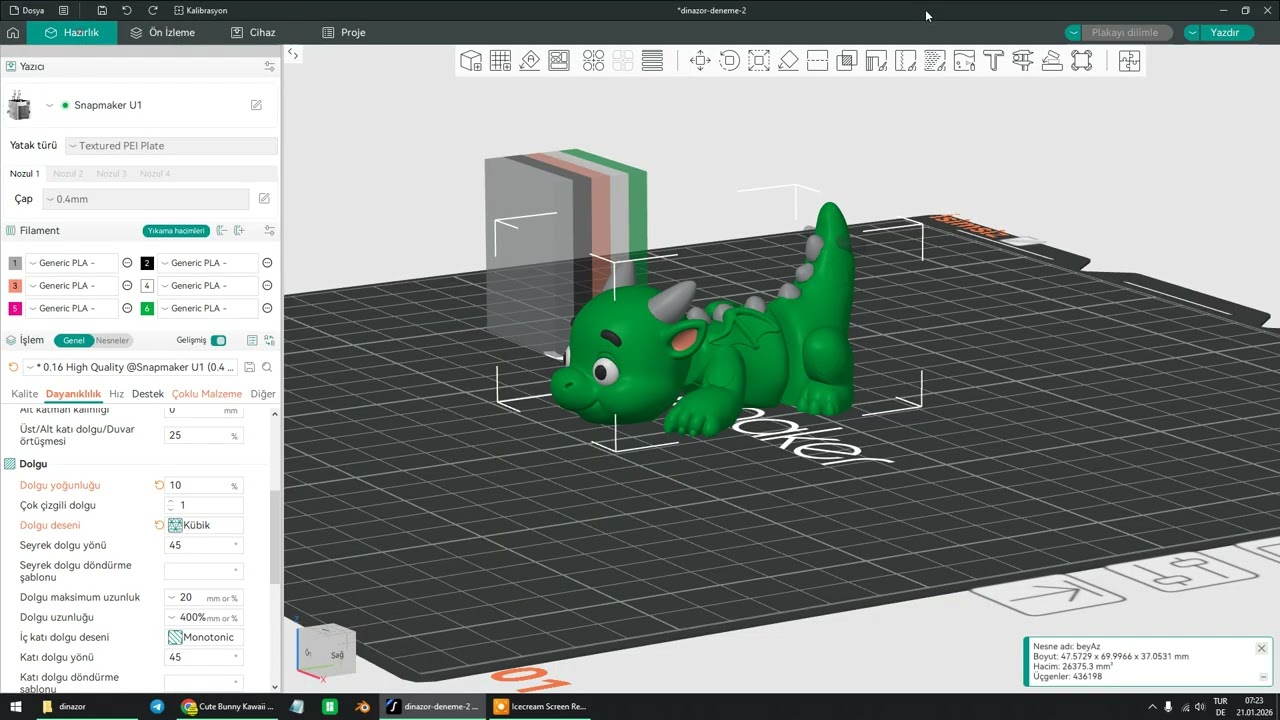Add a new plate from the toolbar

click(500, 61)
